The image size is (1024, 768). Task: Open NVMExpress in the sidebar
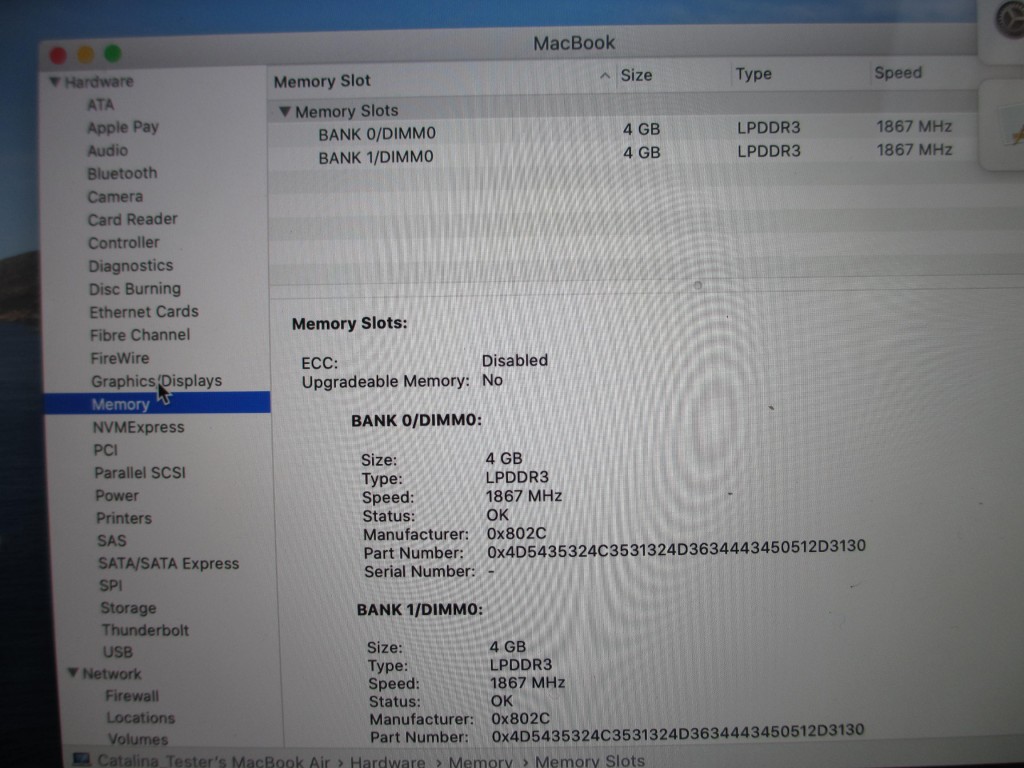tap(138, 428)
